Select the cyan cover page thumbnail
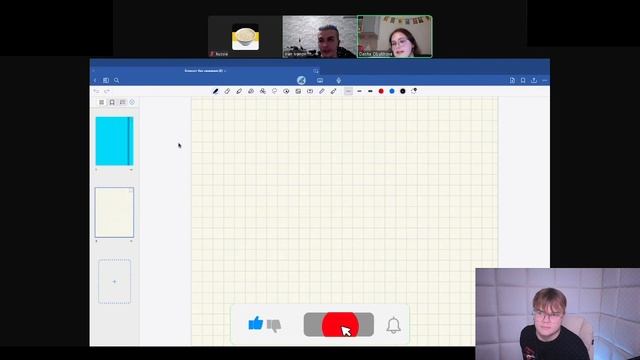The height and width of the screenshot is (360, 640). [114, 141]
